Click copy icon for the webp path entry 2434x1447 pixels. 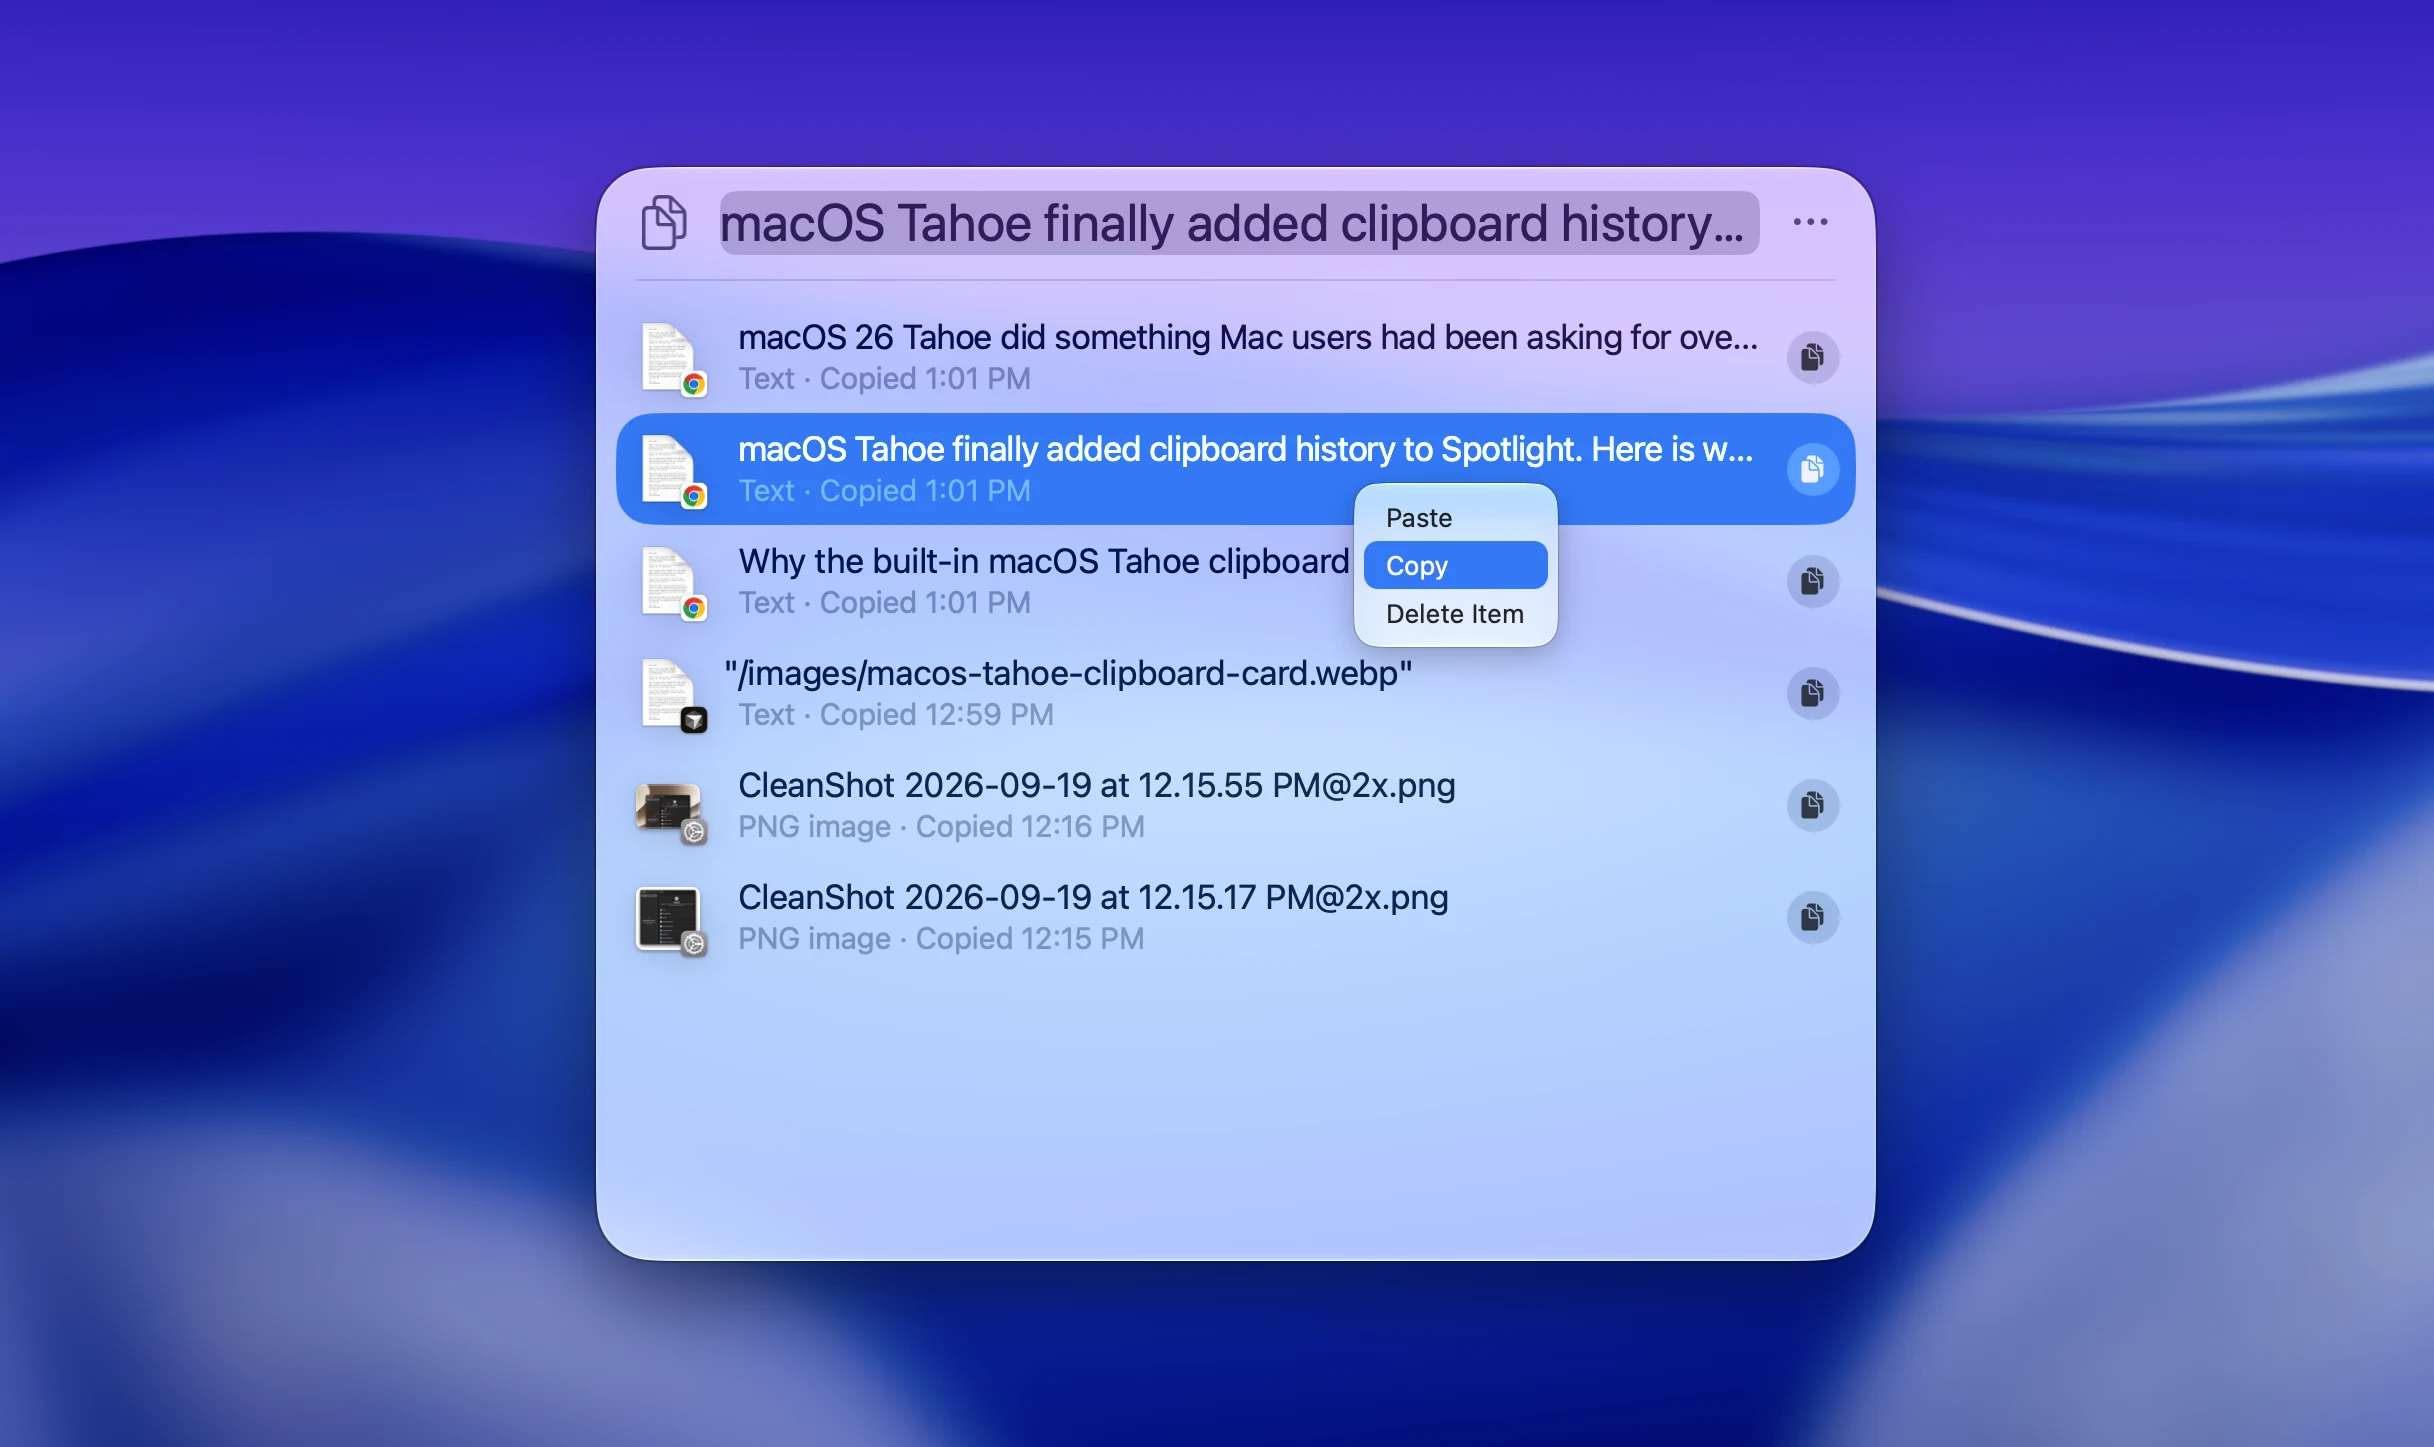(x=1812, y=693)
